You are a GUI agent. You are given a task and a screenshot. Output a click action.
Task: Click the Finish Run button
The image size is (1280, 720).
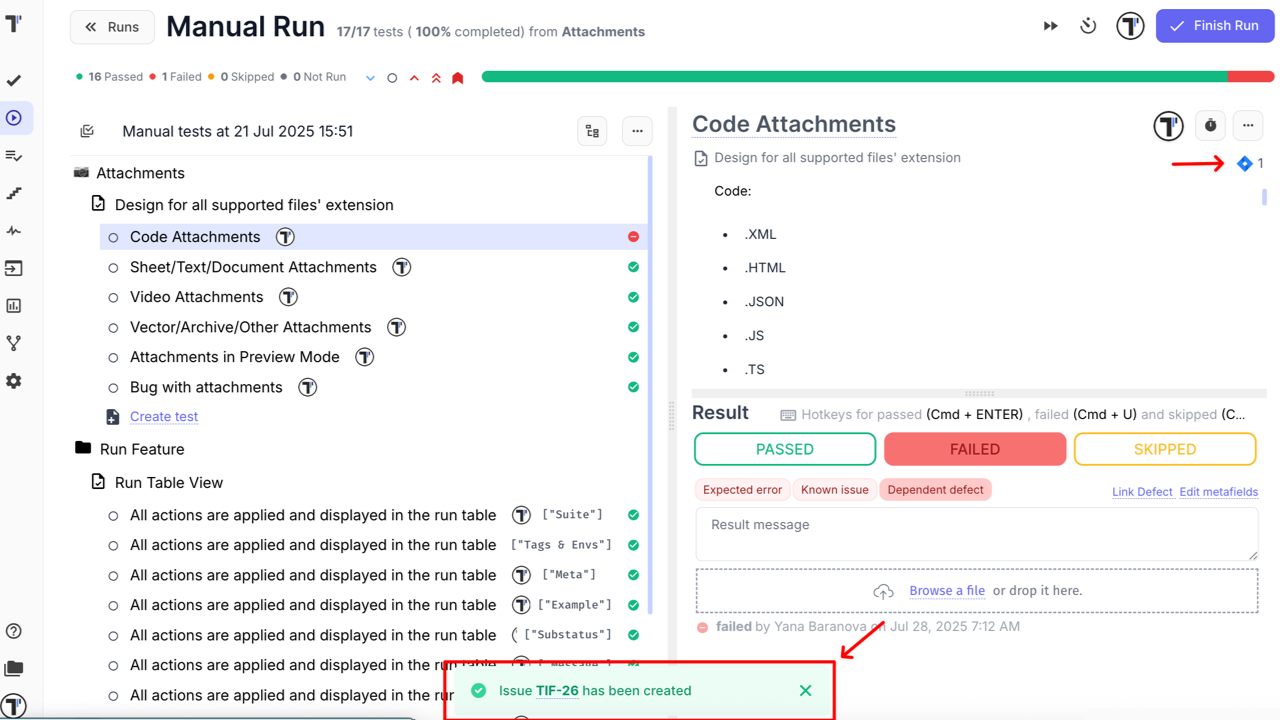coord(1214,25)
